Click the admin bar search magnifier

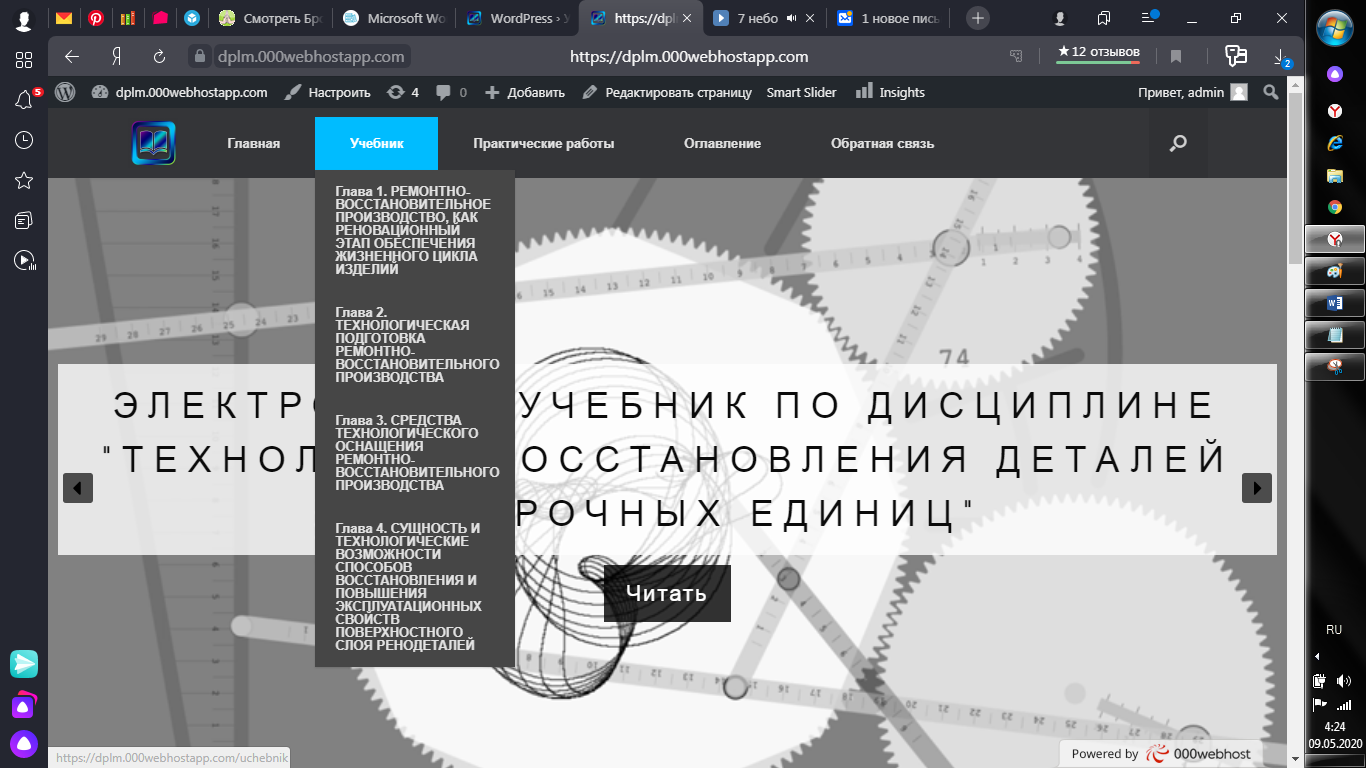(x=1271, y=92)
